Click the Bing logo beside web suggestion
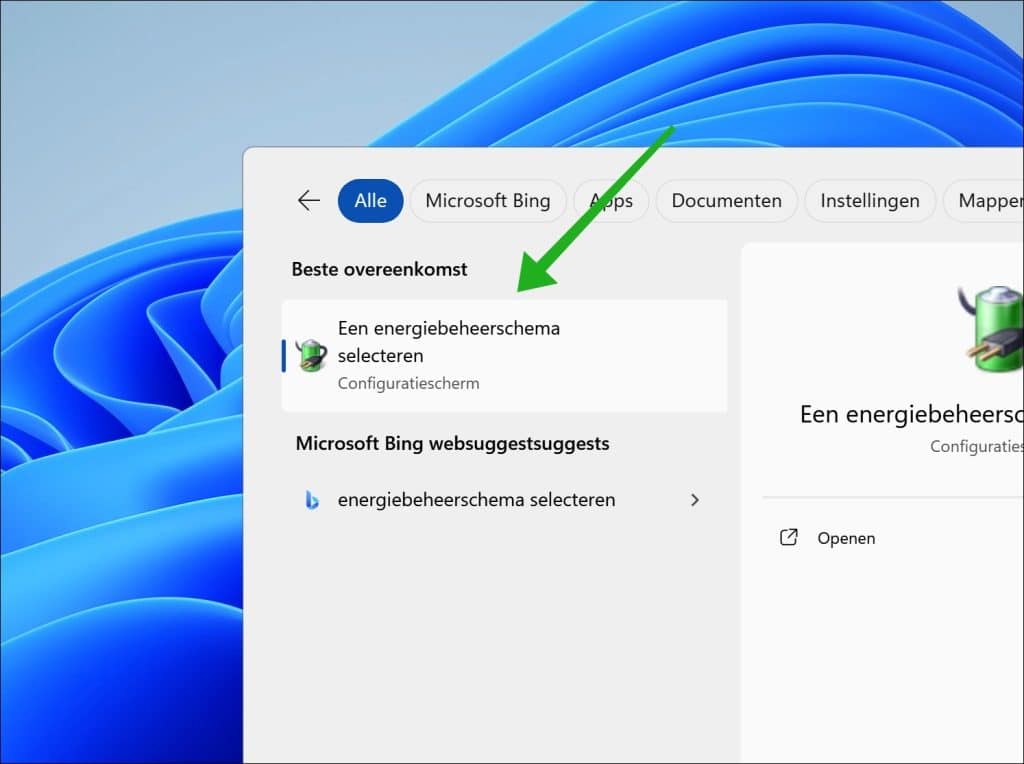The width and height of the screenshot is (1024, 764). (312, 500)
